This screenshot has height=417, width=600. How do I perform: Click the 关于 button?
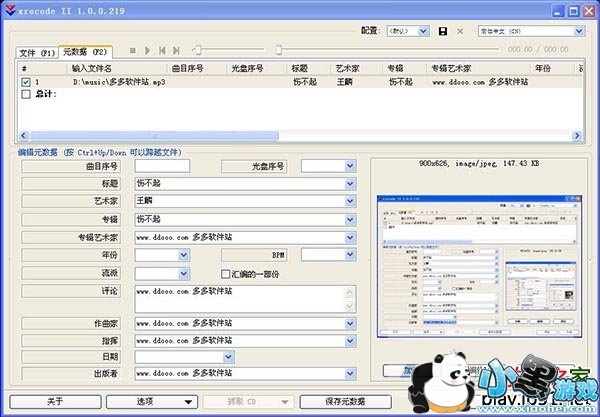(x=54, y=401)
